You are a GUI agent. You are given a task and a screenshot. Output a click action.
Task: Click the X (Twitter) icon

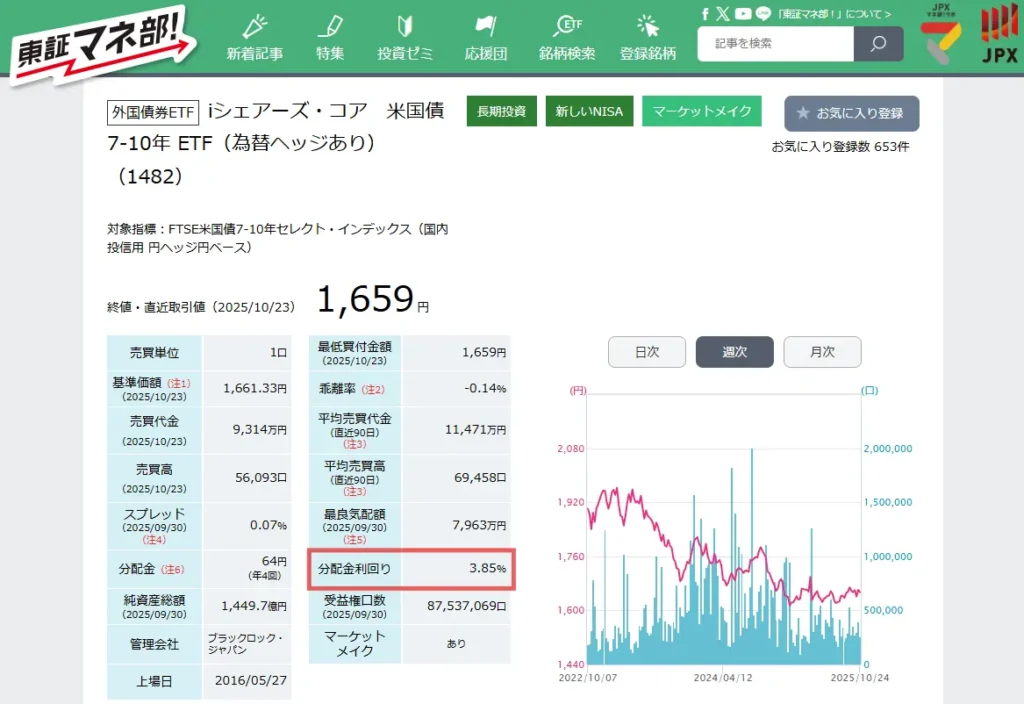coord(722,14)
